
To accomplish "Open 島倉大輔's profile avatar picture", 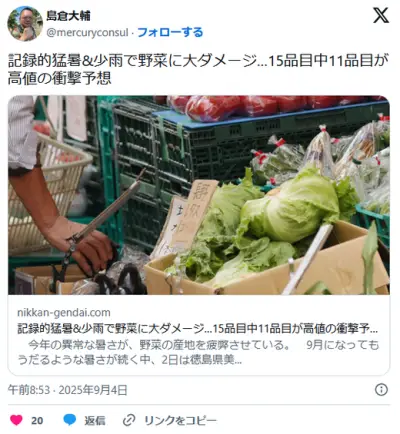I will [x=25, y=23].
